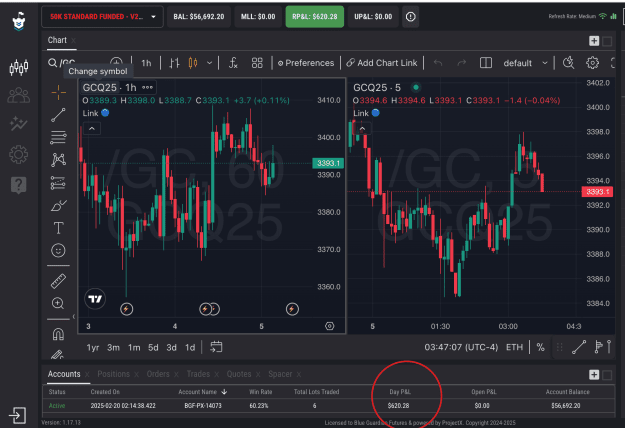Click Add Chart Link
The width and height of the screenshot is (625, 428).
click(381, 63)
